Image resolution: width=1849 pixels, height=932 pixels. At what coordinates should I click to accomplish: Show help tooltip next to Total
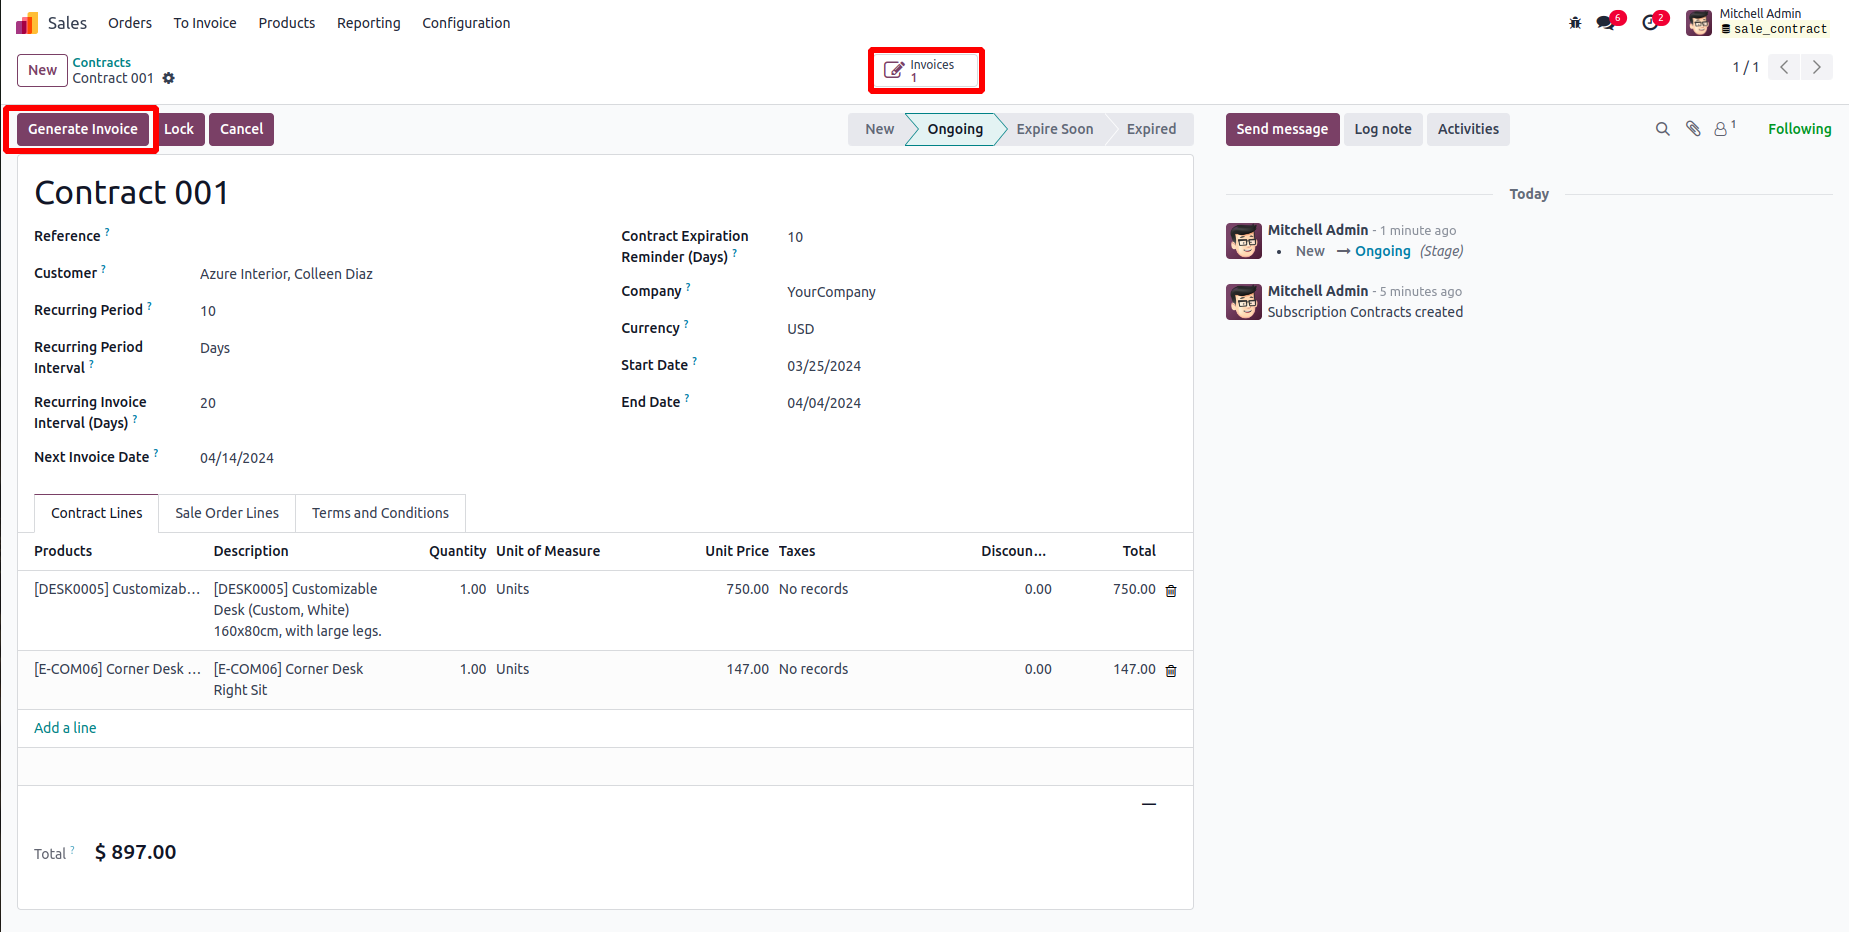72,850
